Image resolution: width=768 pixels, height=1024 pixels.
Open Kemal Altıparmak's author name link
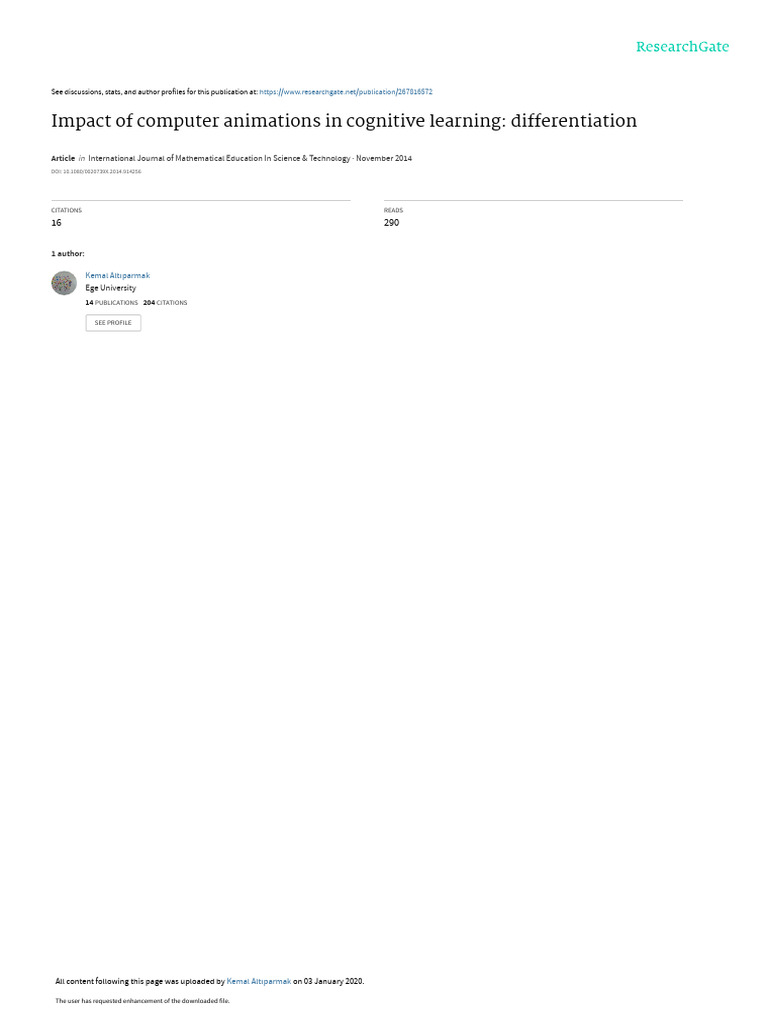pyautogui.click(x=118, y=276)
